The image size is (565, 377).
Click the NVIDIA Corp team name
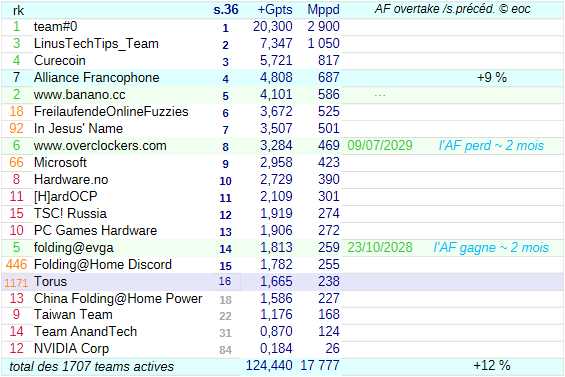coord(71,349)
